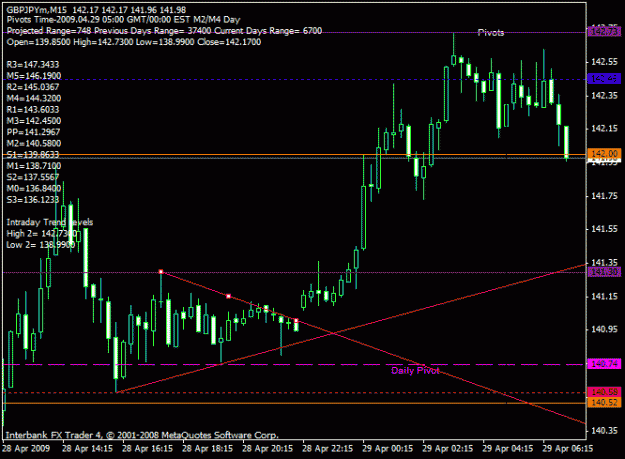Viewport: 625px width, 459px height.
Task: Click the 141.55 price axis label
Action: 605,229
